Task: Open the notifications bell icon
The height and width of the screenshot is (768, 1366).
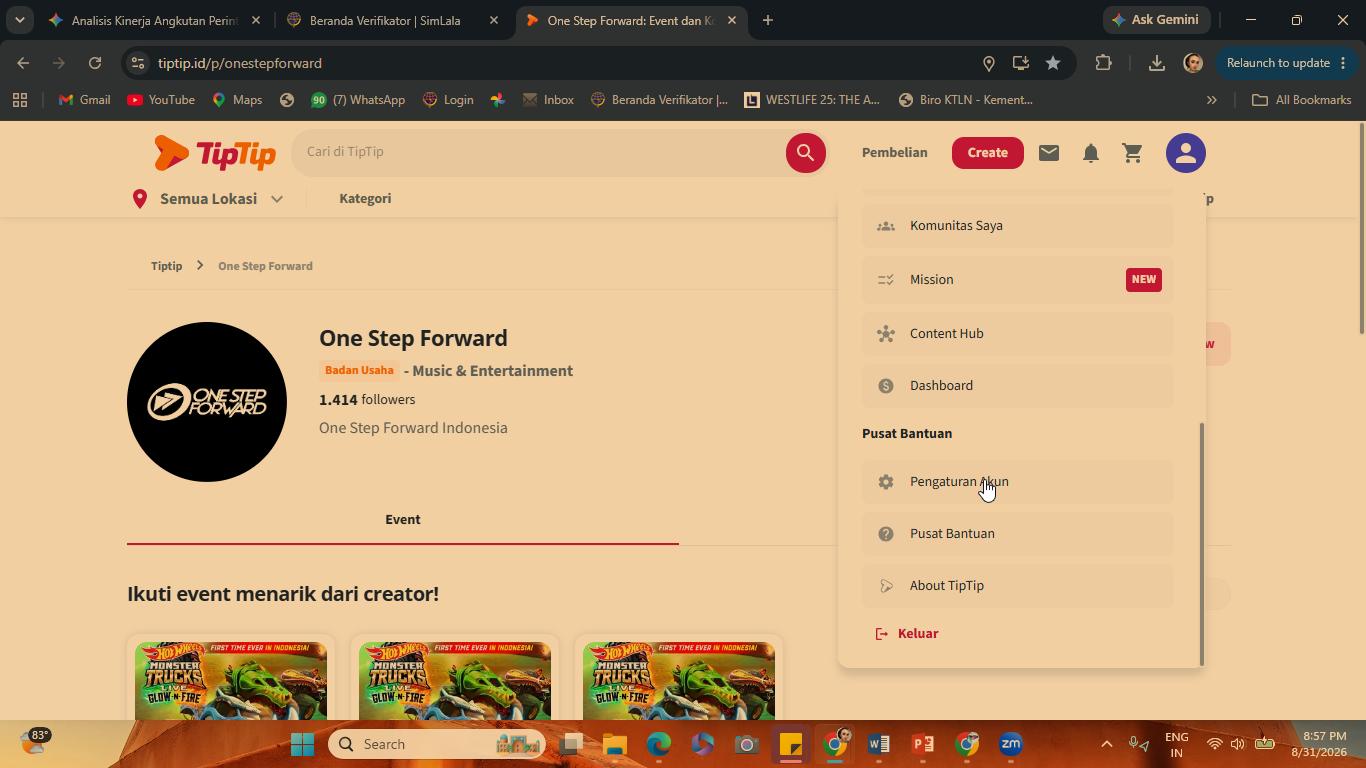Action: 1091,153
